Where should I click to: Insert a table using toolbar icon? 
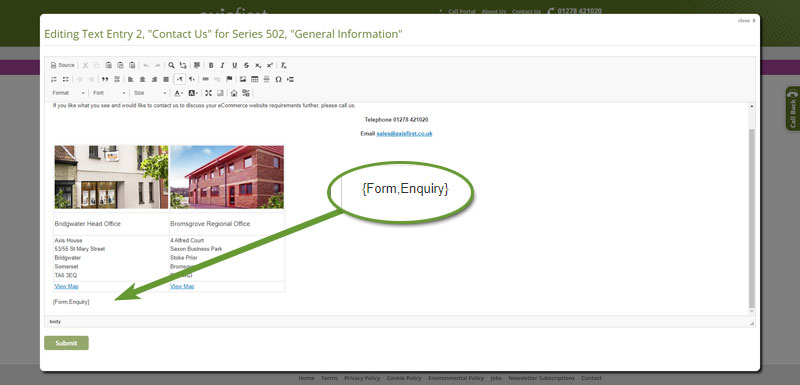coord(255,79)
